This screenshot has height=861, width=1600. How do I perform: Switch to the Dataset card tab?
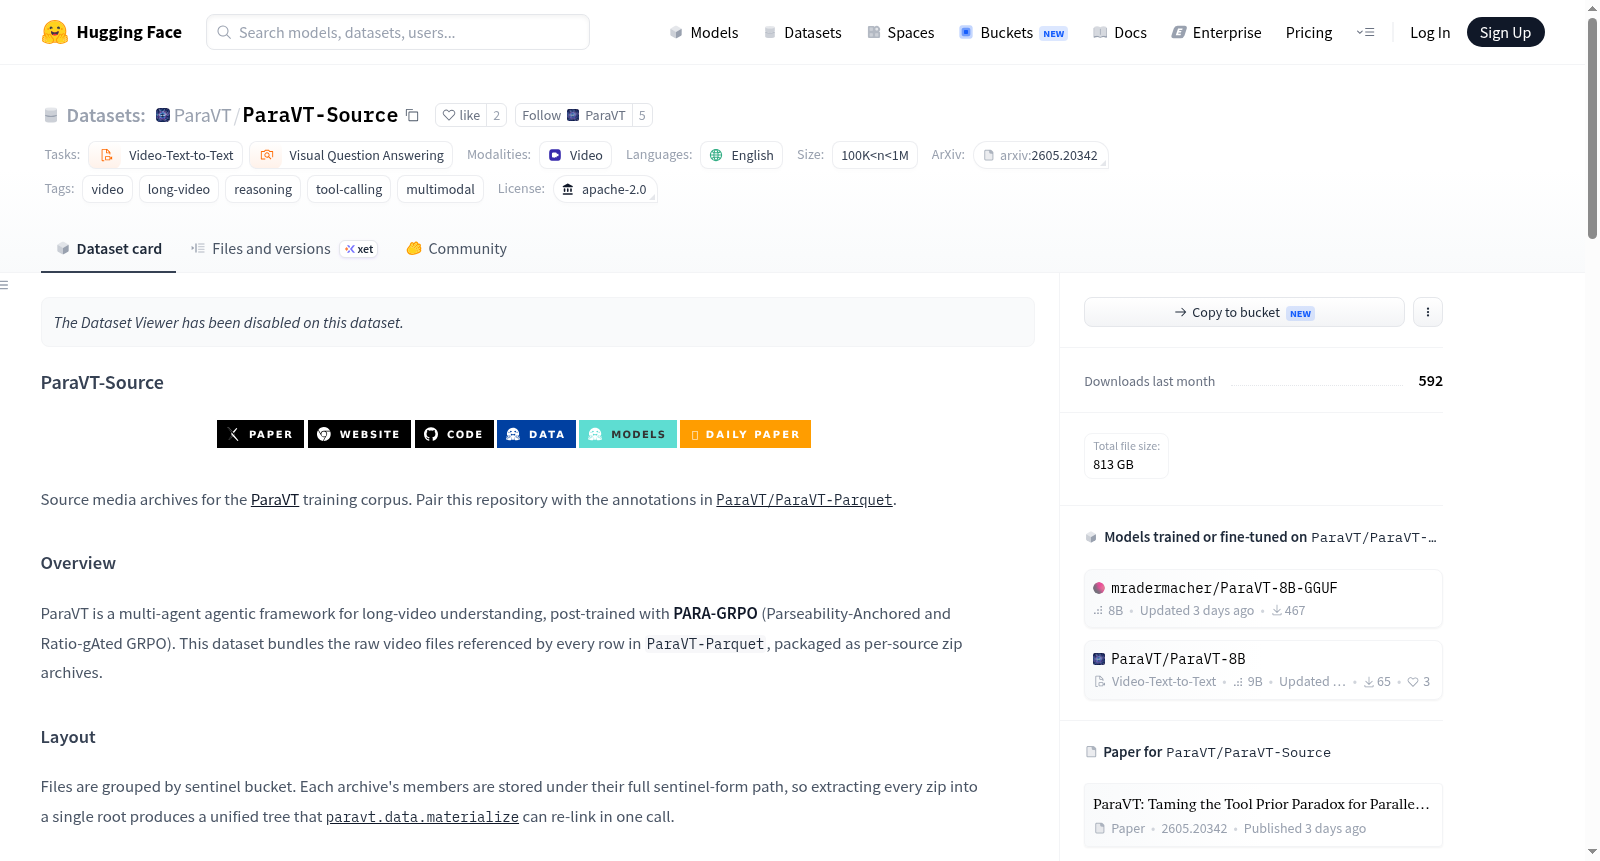point(108,249)
